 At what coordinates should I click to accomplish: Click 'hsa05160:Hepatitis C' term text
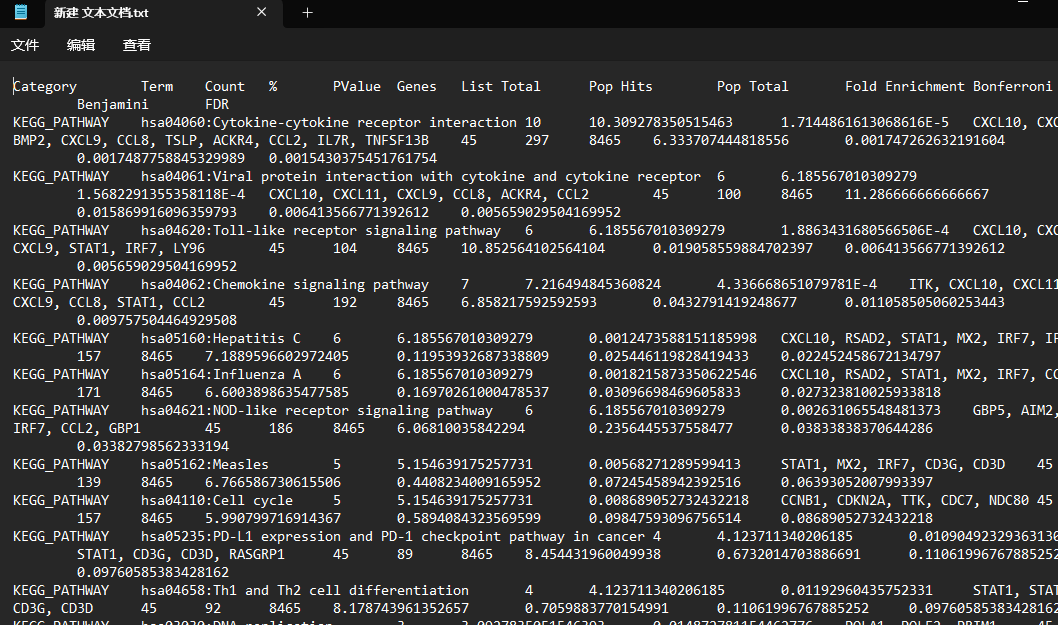coord(221,338)
